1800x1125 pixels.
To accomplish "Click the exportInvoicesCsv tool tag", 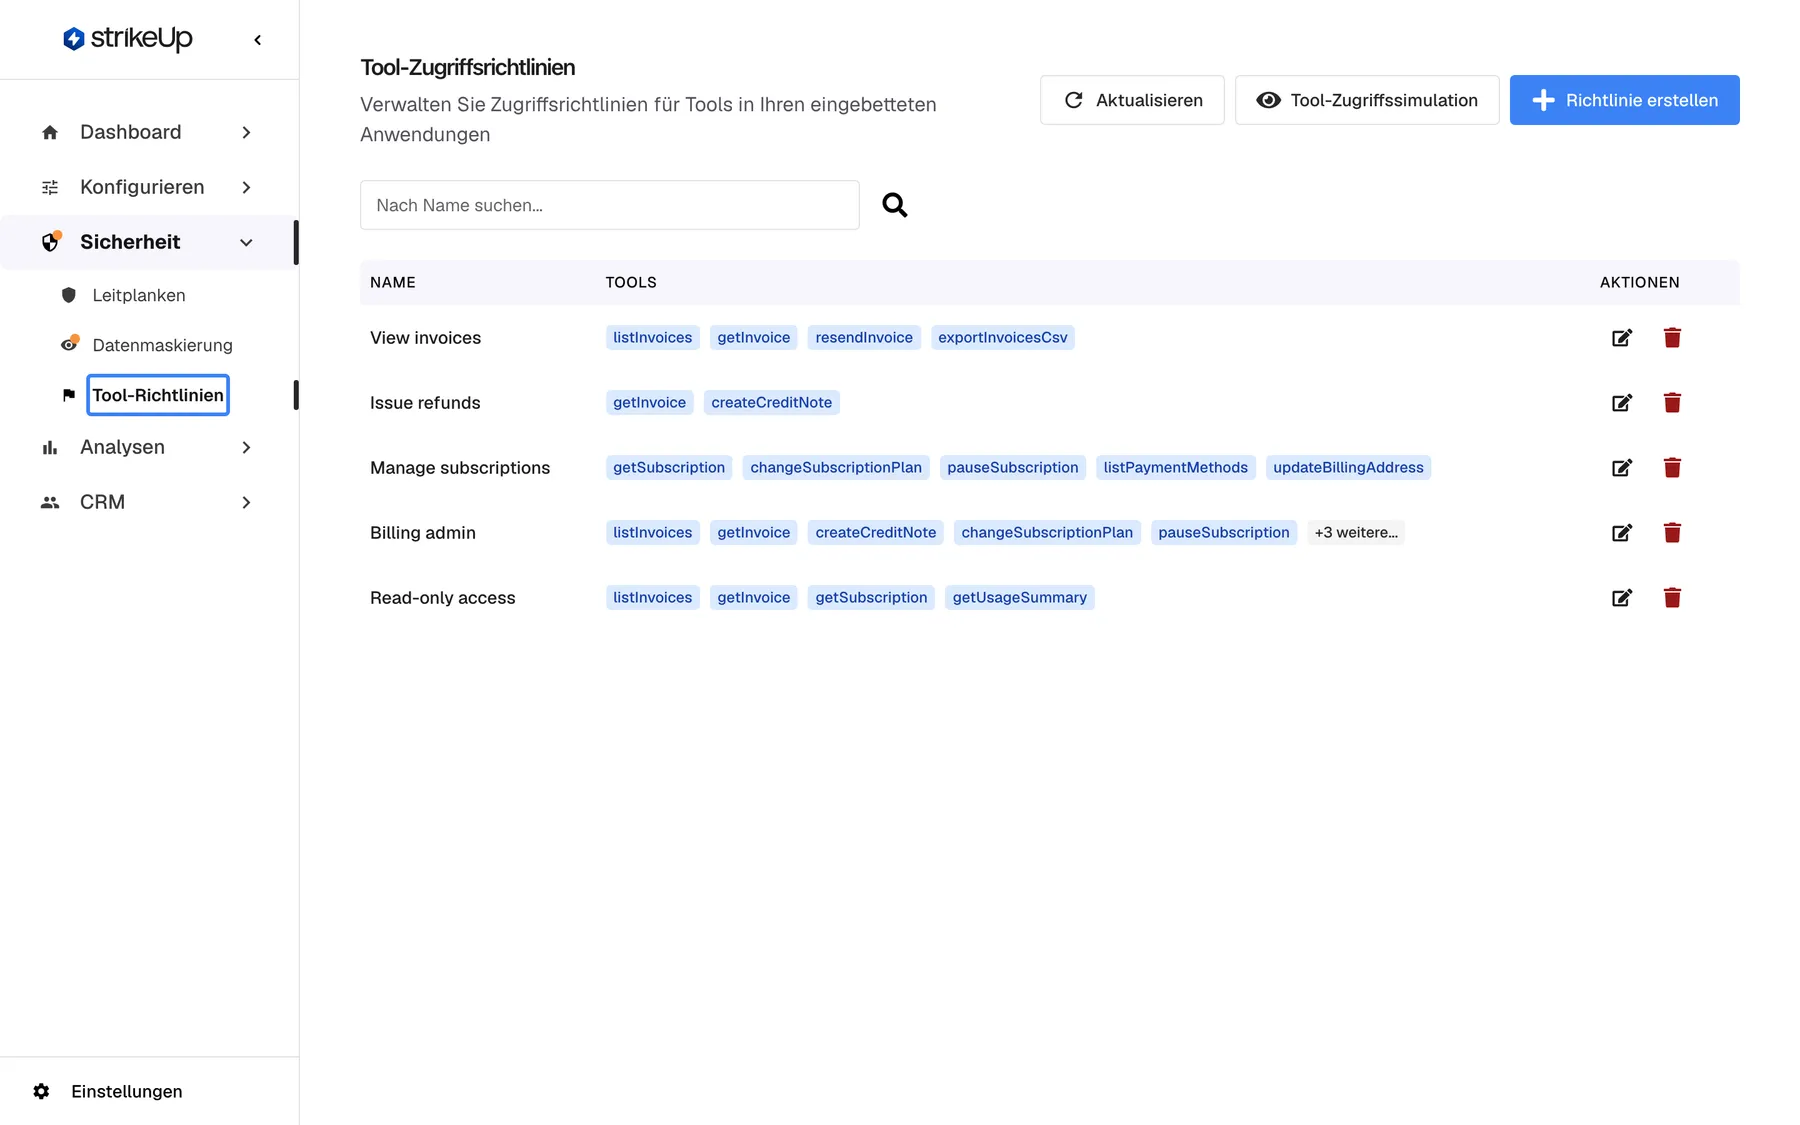I will pos(1003,338).
